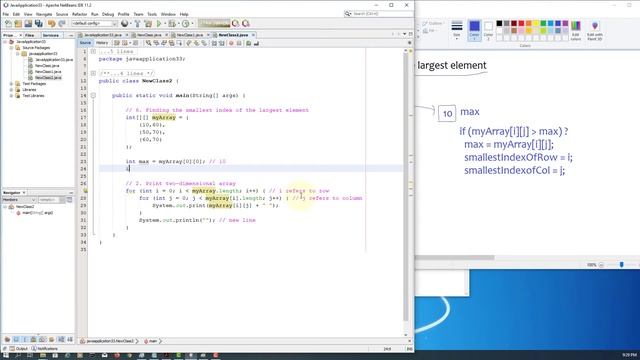Click the History view button
Screen dimensions: 640x360
point(102,43)
